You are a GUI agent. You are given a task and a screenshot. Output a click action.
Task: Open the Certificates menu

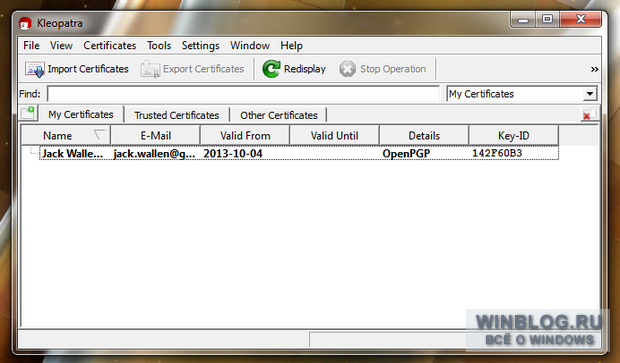tap(110, 45)
